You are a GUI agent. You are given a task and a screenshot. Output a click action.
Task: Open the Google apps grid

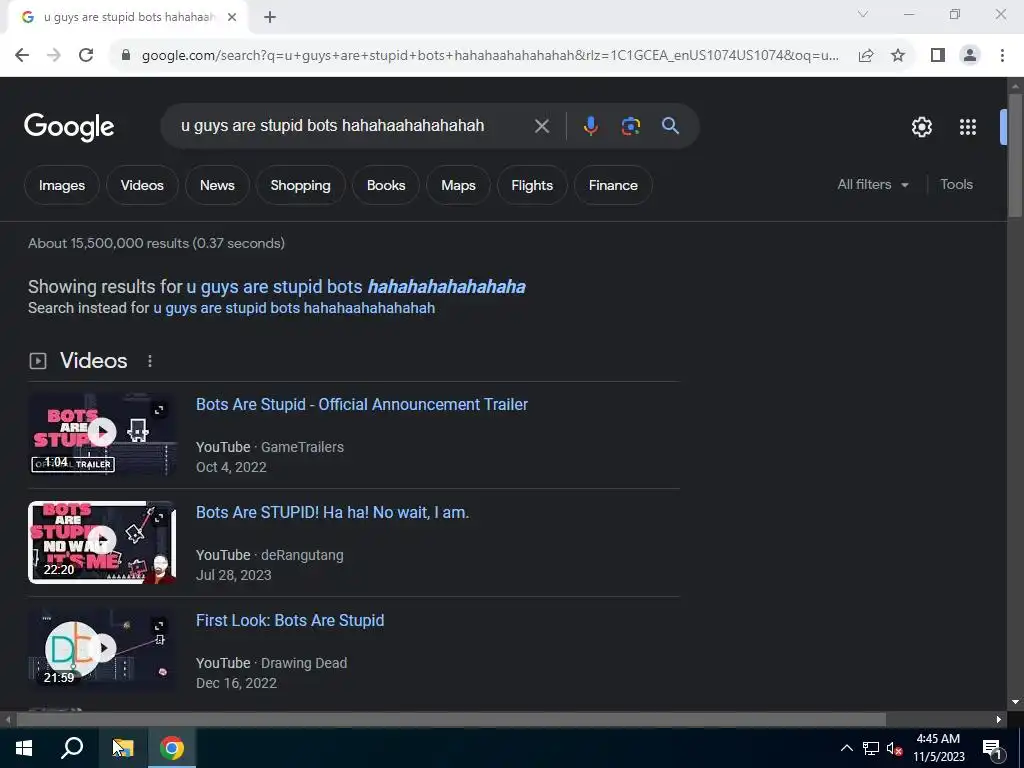(x=968, y=127)
